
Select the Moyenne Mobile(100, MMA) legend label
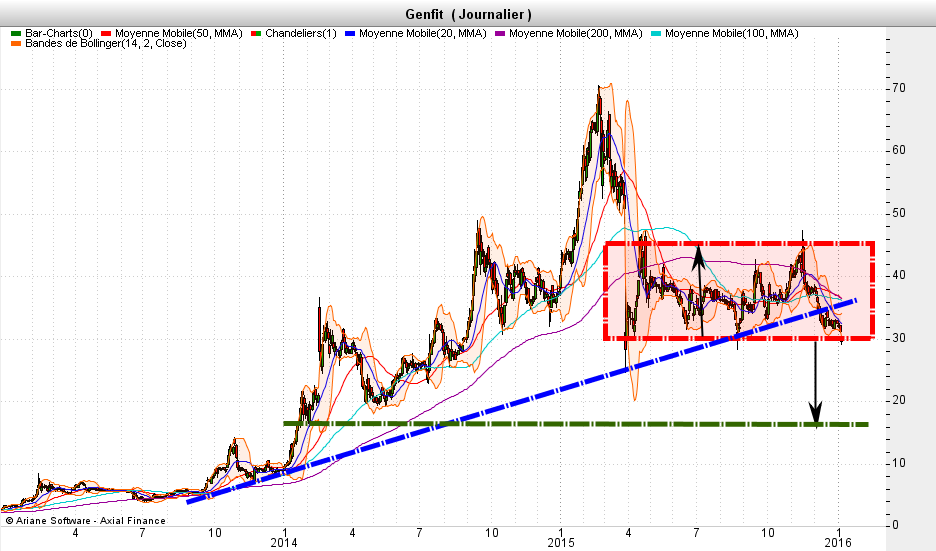[x=731, y=34]
